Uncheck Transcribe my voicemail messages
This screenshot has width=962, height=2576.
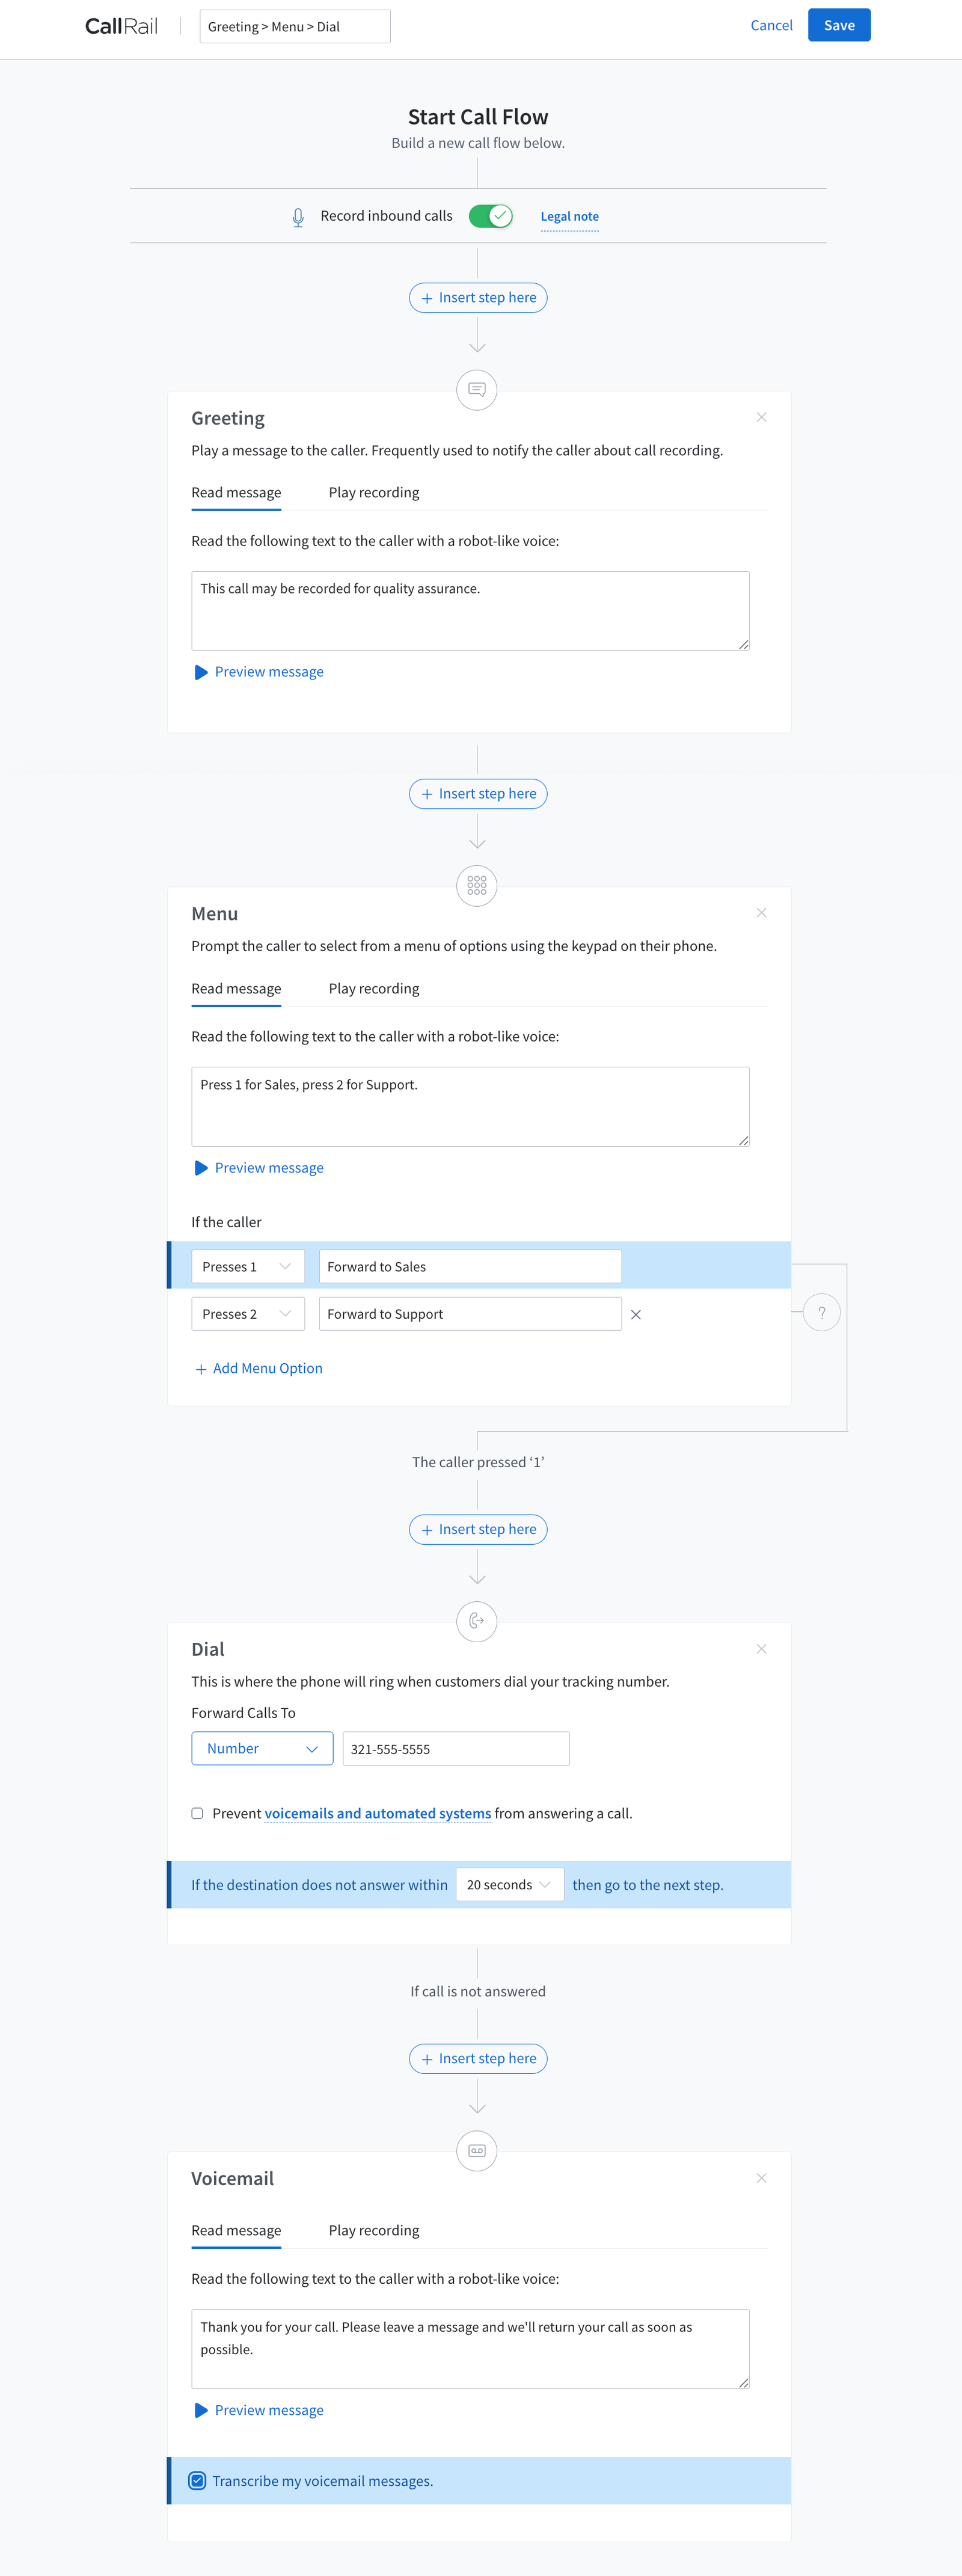(x=198, y=2480)
